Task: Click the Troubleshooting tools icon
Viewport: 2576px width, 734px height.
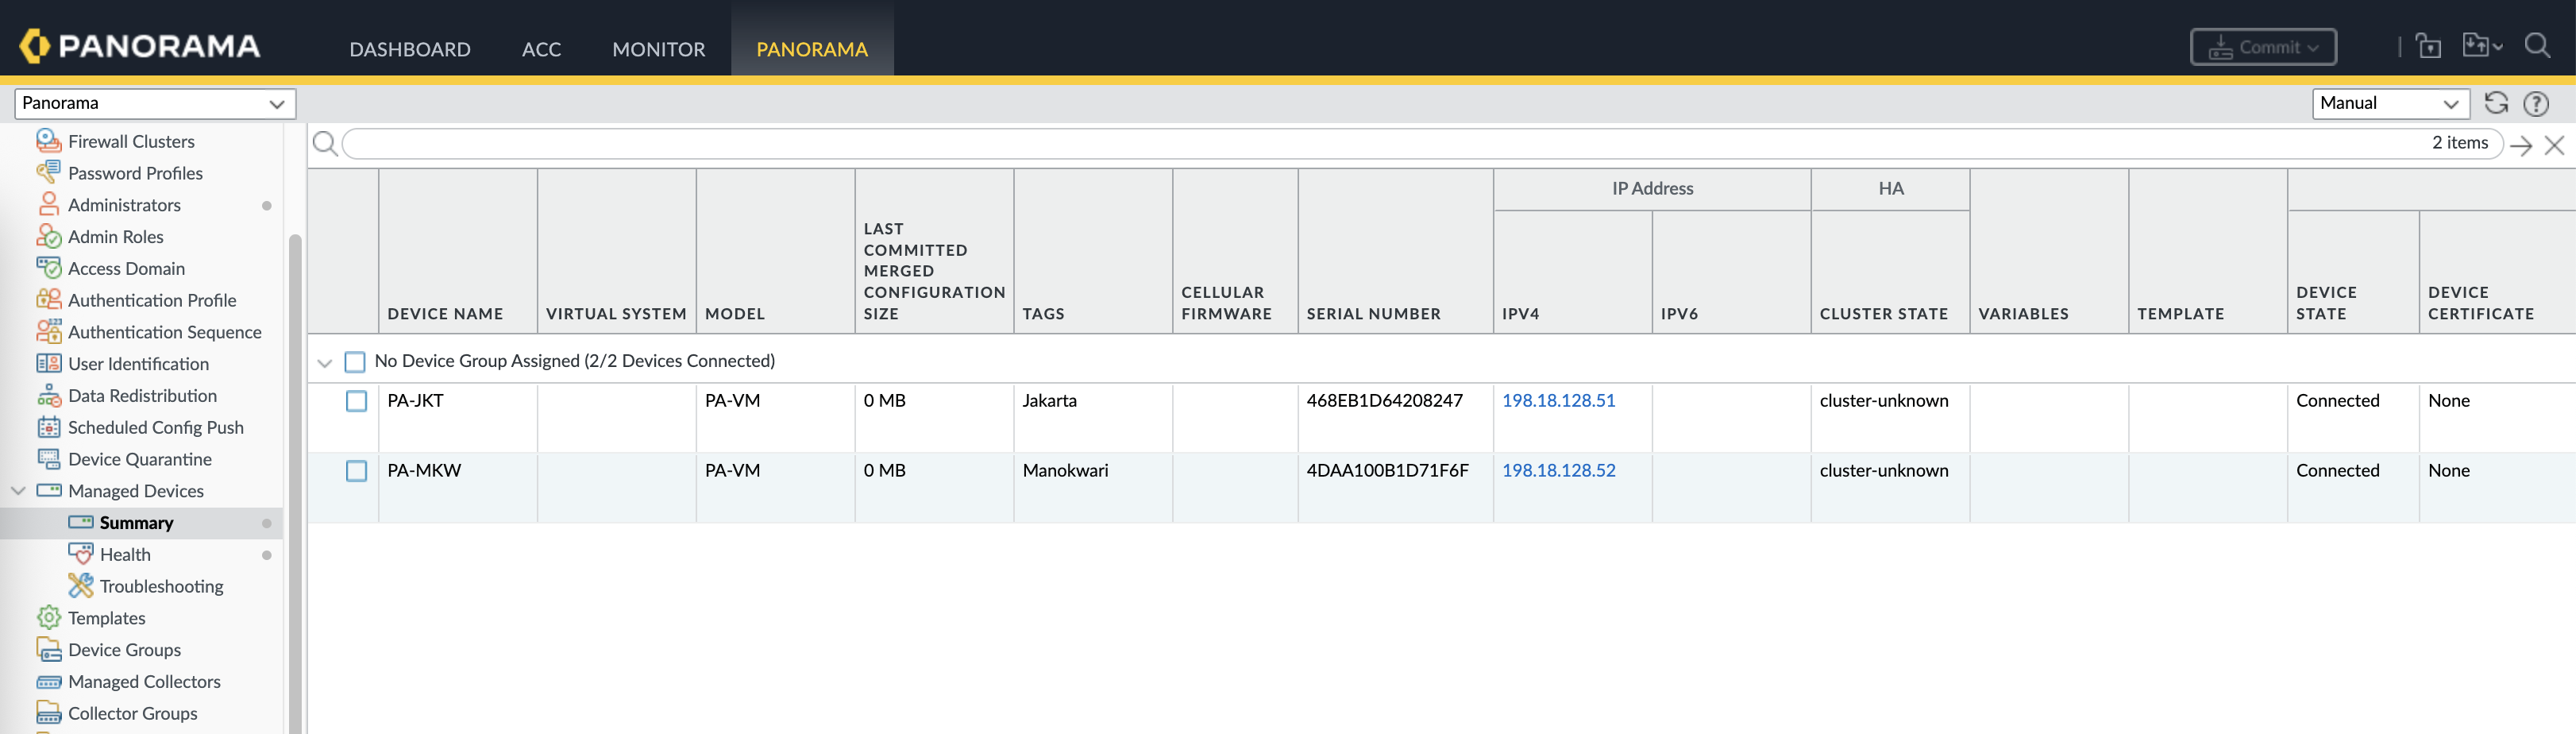Action: coord(80,586)
